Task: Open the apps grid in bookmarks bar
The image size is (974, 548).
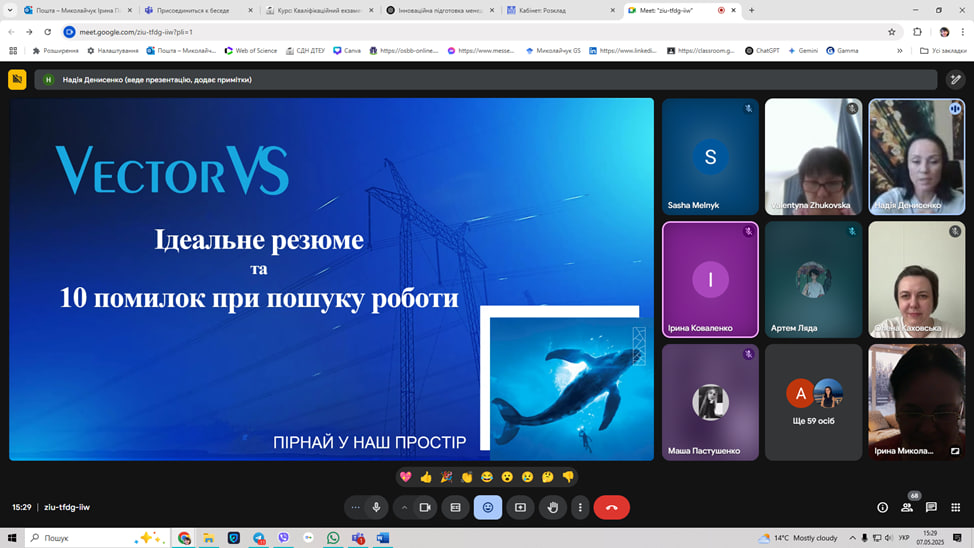Action: coord(13,51)
